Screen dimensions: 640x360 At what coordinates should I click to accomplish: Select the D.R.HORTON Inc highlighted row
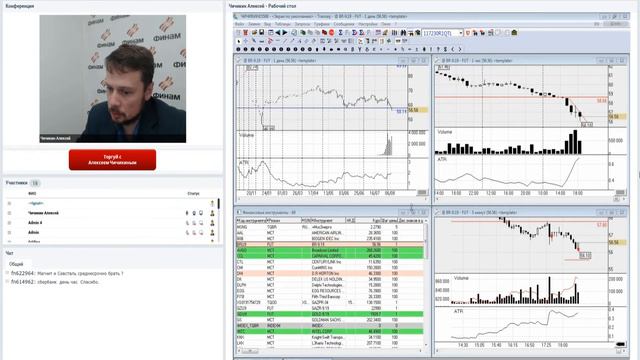point(330,273)
